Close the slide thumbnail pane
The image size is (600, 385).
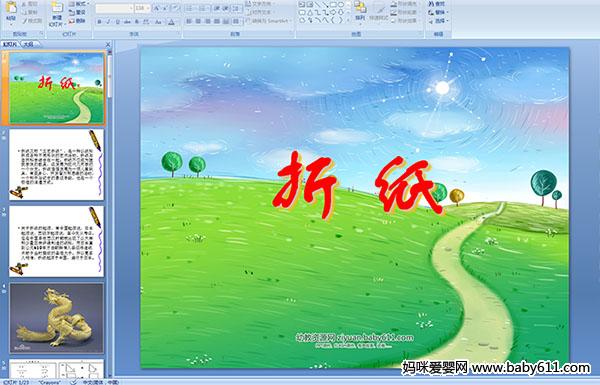pos(108,44)
